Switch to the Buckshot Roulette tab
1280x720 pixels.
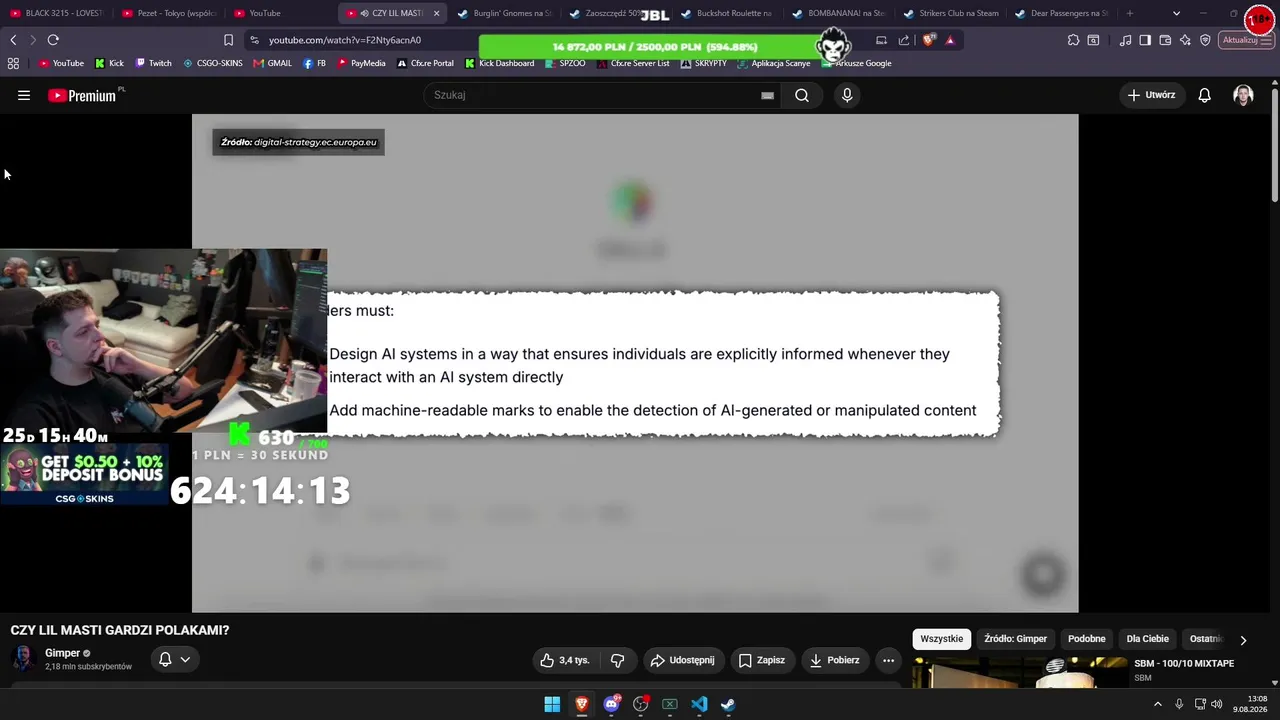point(726,13)
